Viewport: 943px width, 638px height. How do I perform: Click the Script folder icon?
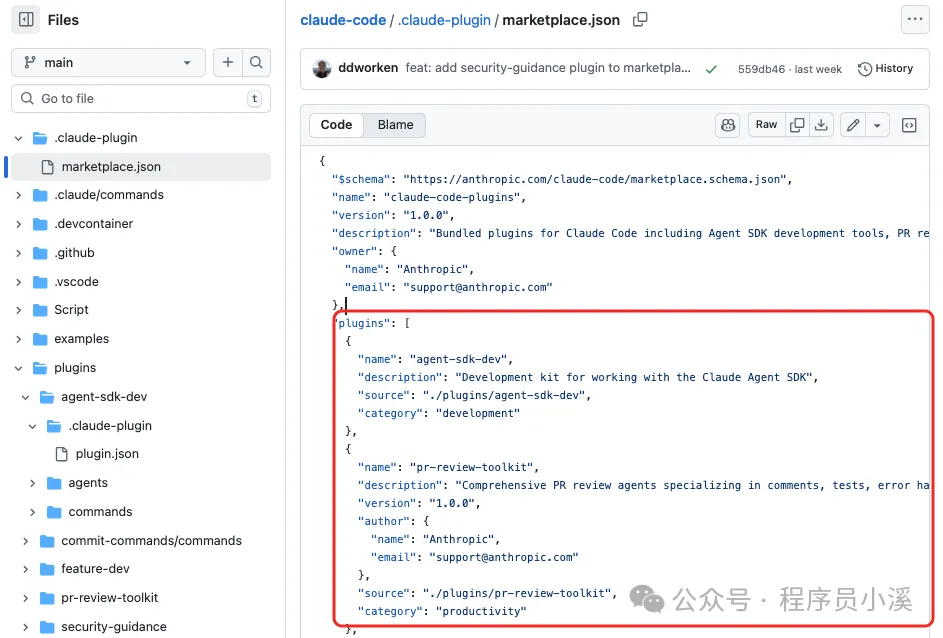[40, 310]
